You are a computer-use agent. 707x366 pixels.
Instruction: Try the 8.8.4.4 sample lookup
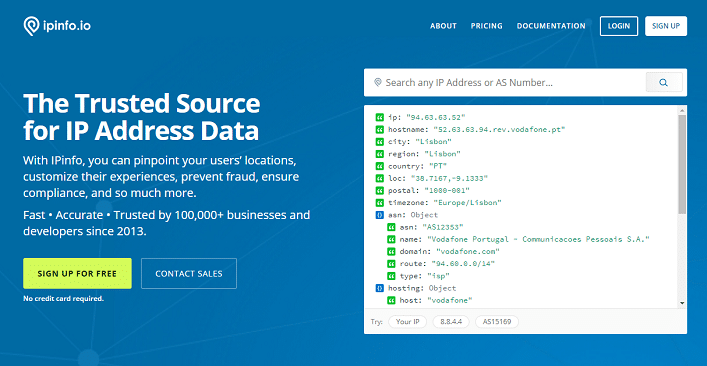pos(451,322)
